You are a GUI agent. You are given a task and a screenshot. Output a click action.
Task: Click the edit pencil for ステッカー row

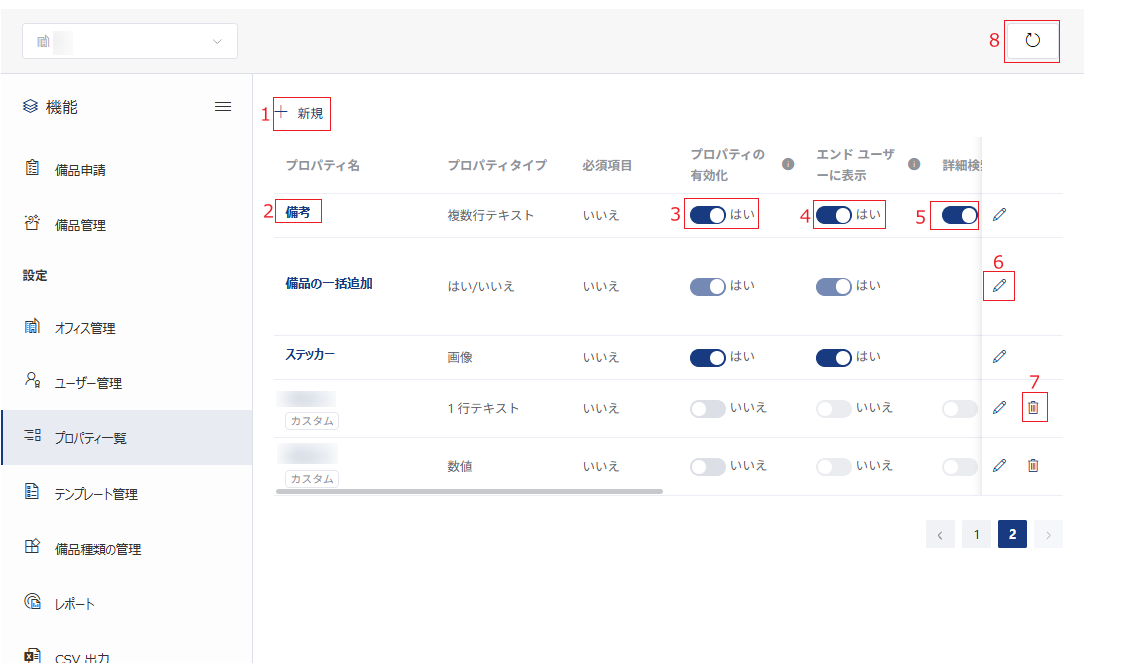999,357
